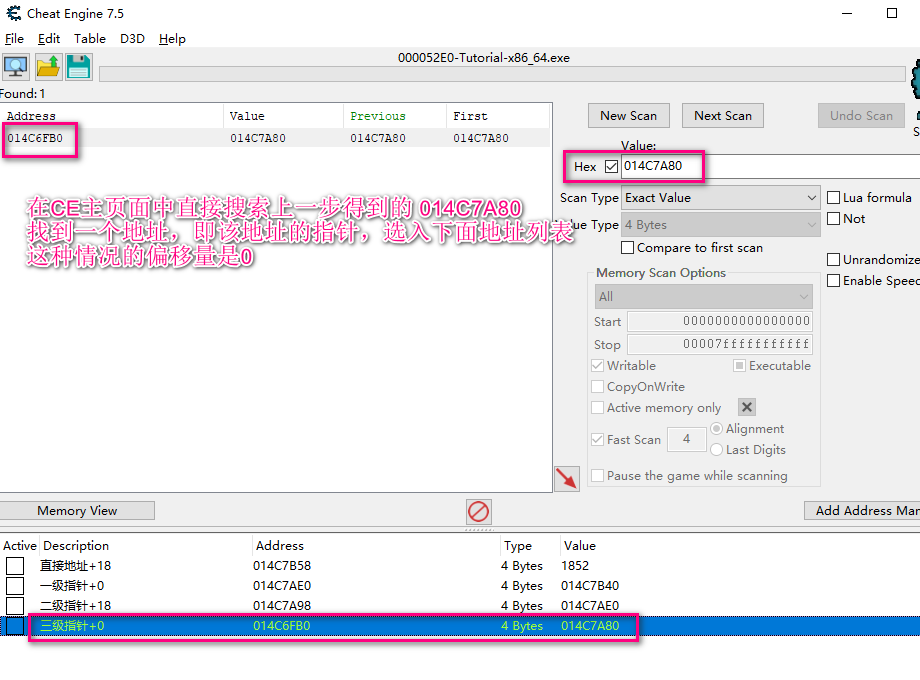Screen dimensions: 920x680
Task: Click the scan progress bar
Action: pyautogui.click(x=502, y=74)
